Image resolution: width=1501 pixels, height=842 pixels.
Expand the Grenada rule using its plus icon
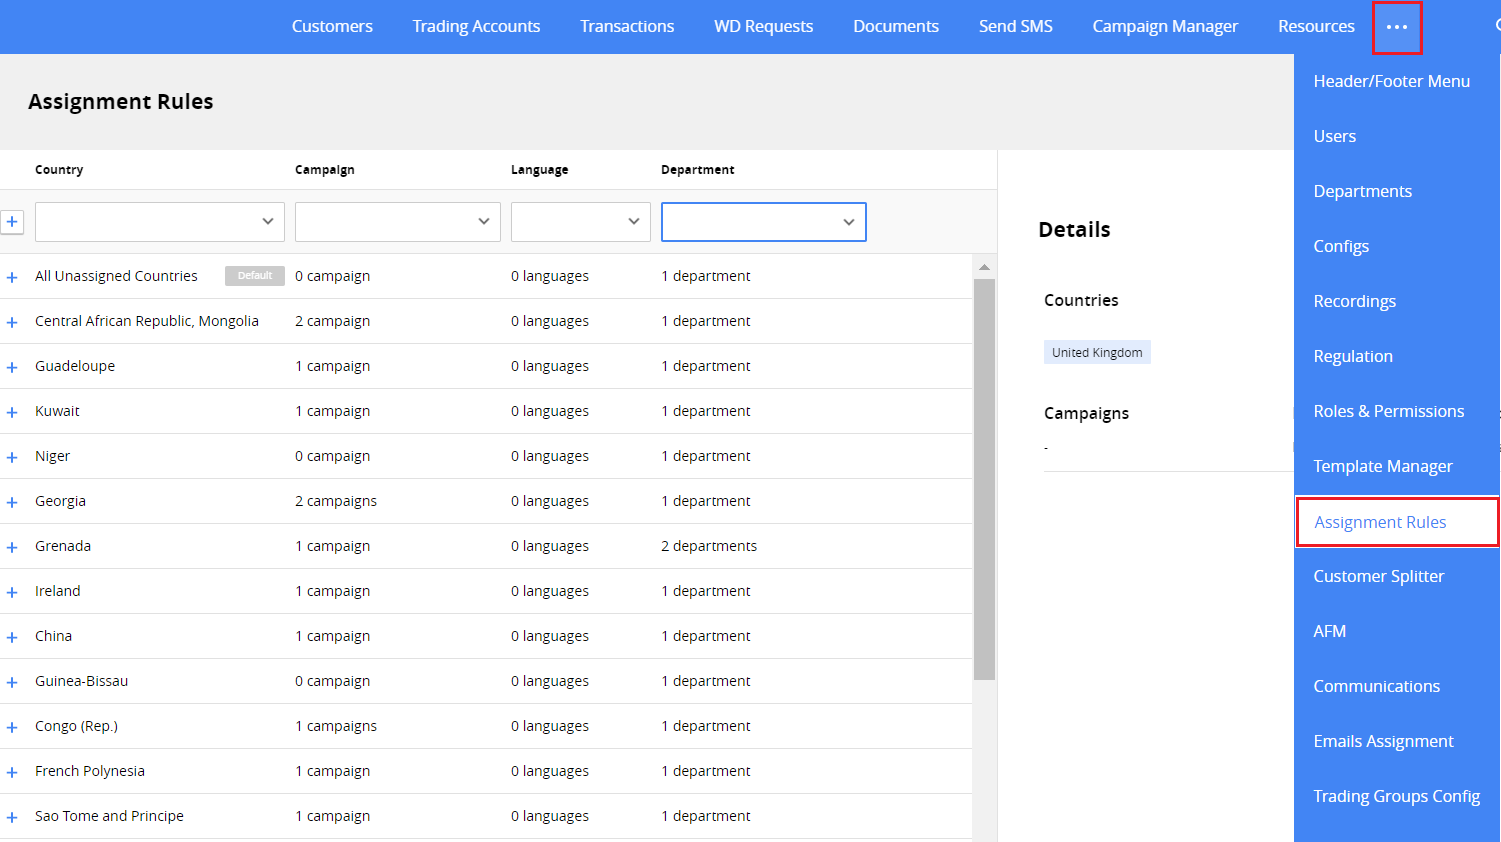point(12,545)
